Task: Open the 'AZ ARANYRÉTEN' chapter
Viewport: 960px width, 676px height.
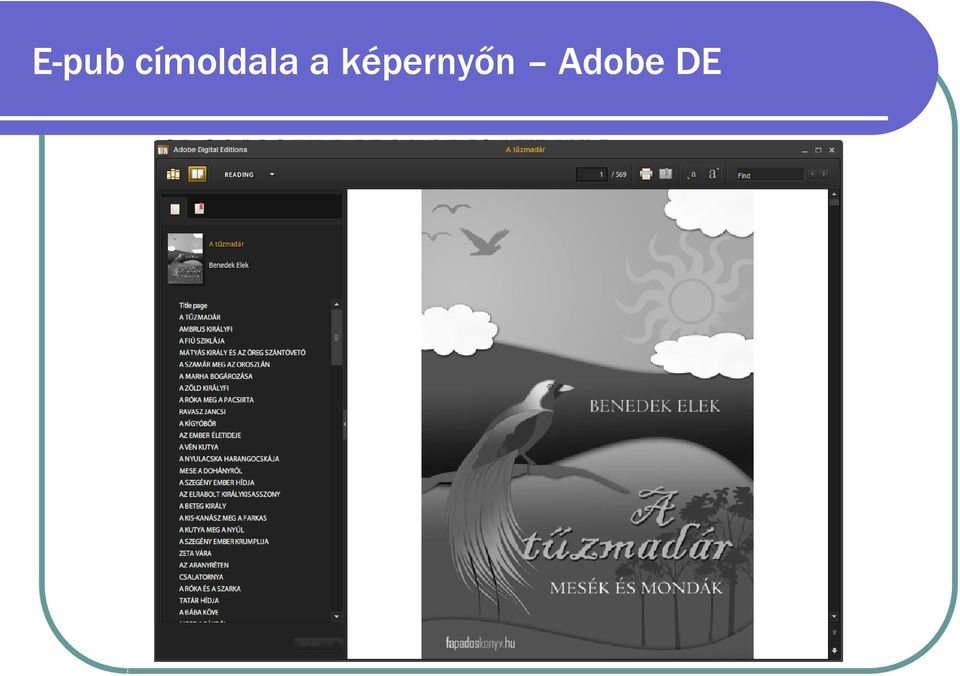Action: coord(204,565)
